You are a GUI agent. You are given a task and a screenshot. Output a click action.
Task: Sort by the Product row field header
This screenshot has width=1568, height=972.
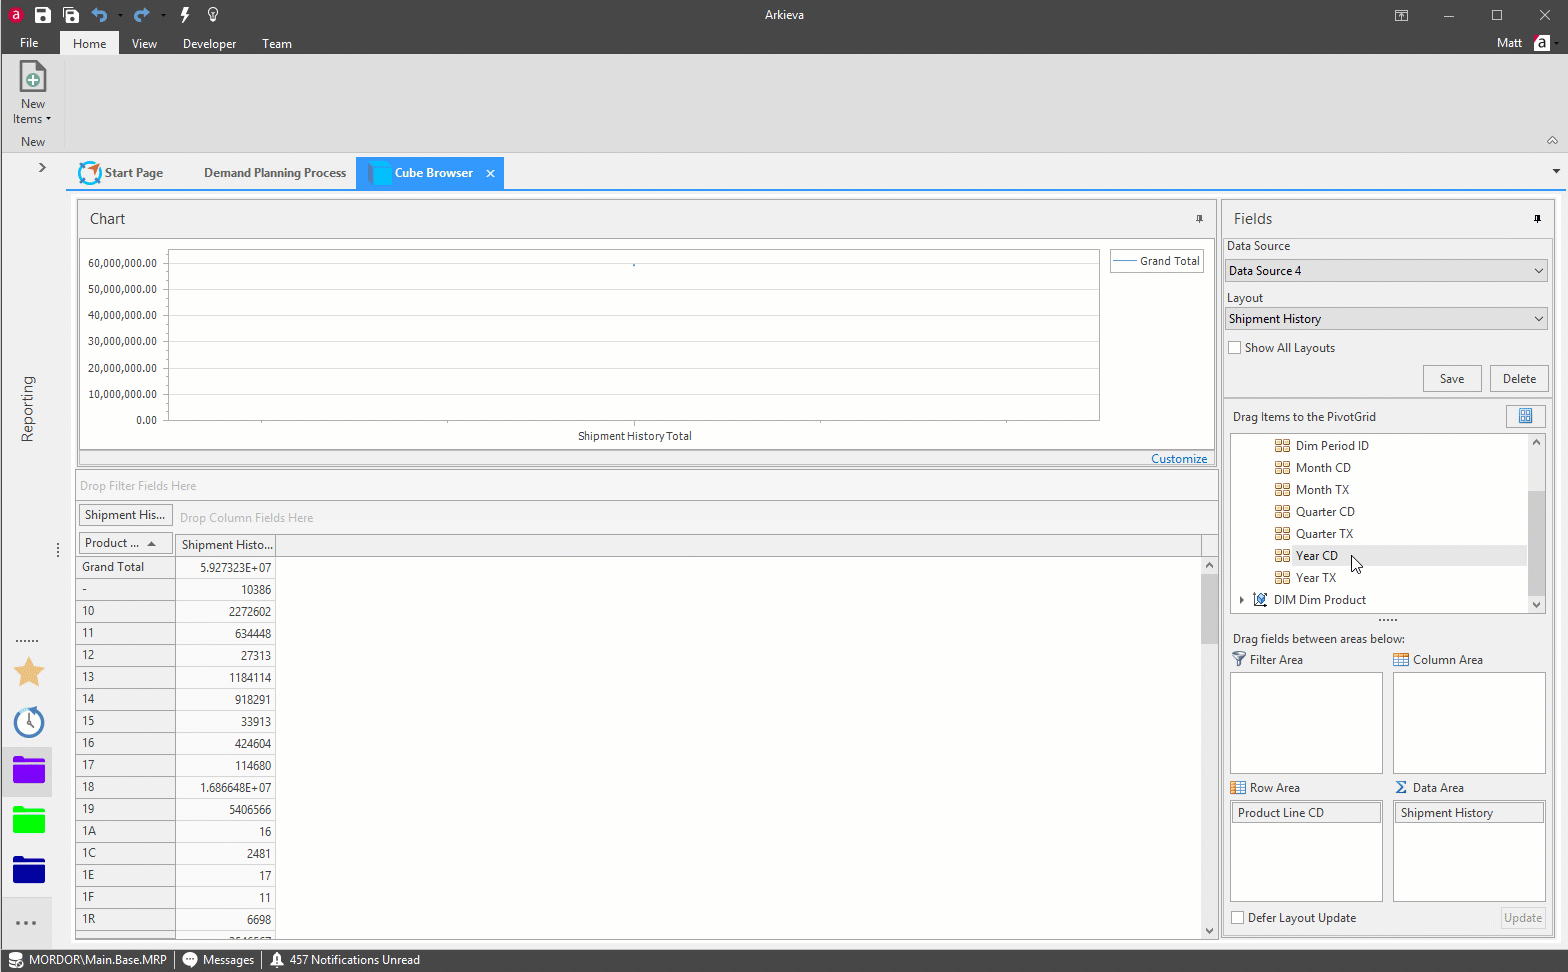click(x=126, y=543)
